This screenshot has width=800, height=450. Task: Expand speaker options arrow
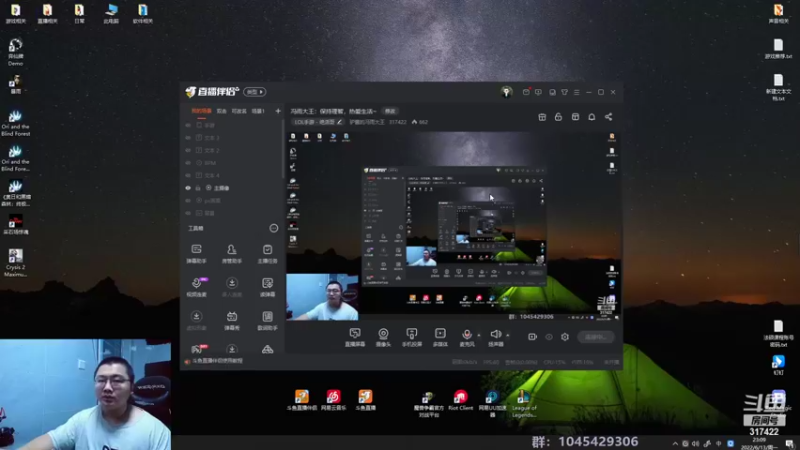tap(507, 335)
